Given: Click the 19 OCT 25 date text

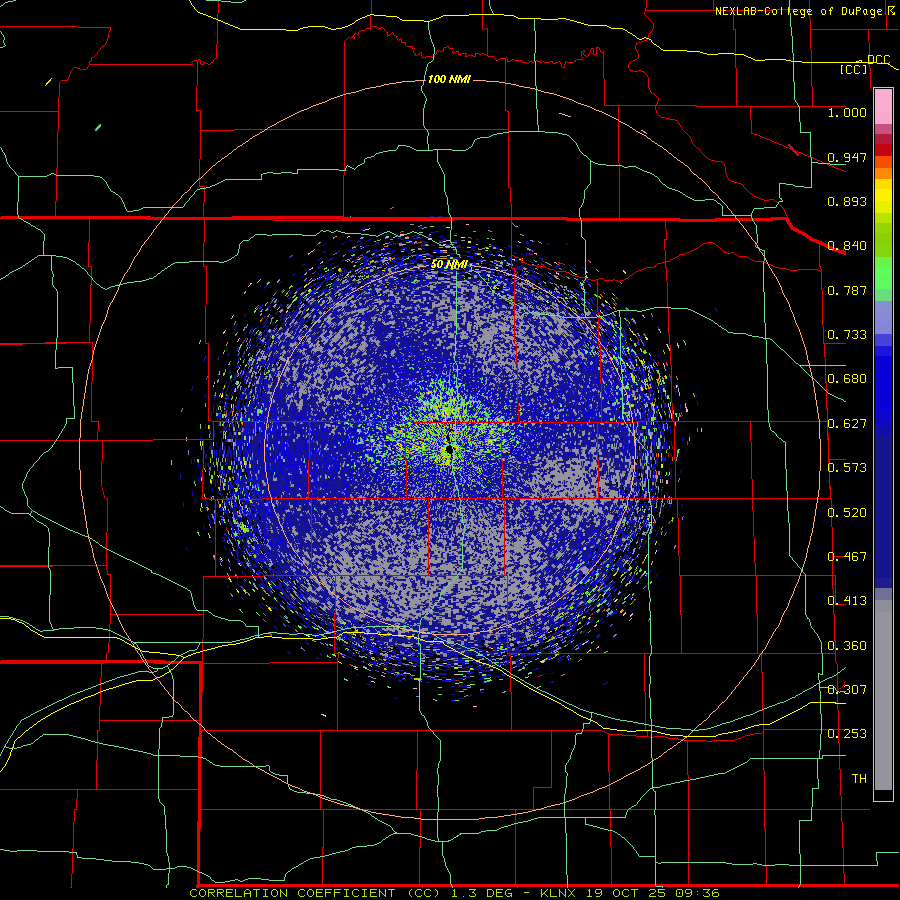Looking at the screenshot, I should (626, 893).
